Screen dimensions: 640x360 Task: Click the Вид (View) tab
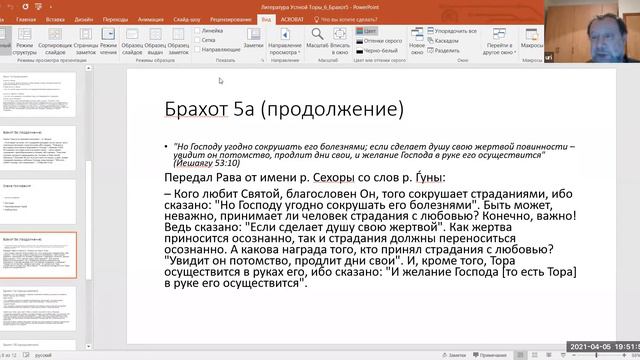tap(266, 19)
